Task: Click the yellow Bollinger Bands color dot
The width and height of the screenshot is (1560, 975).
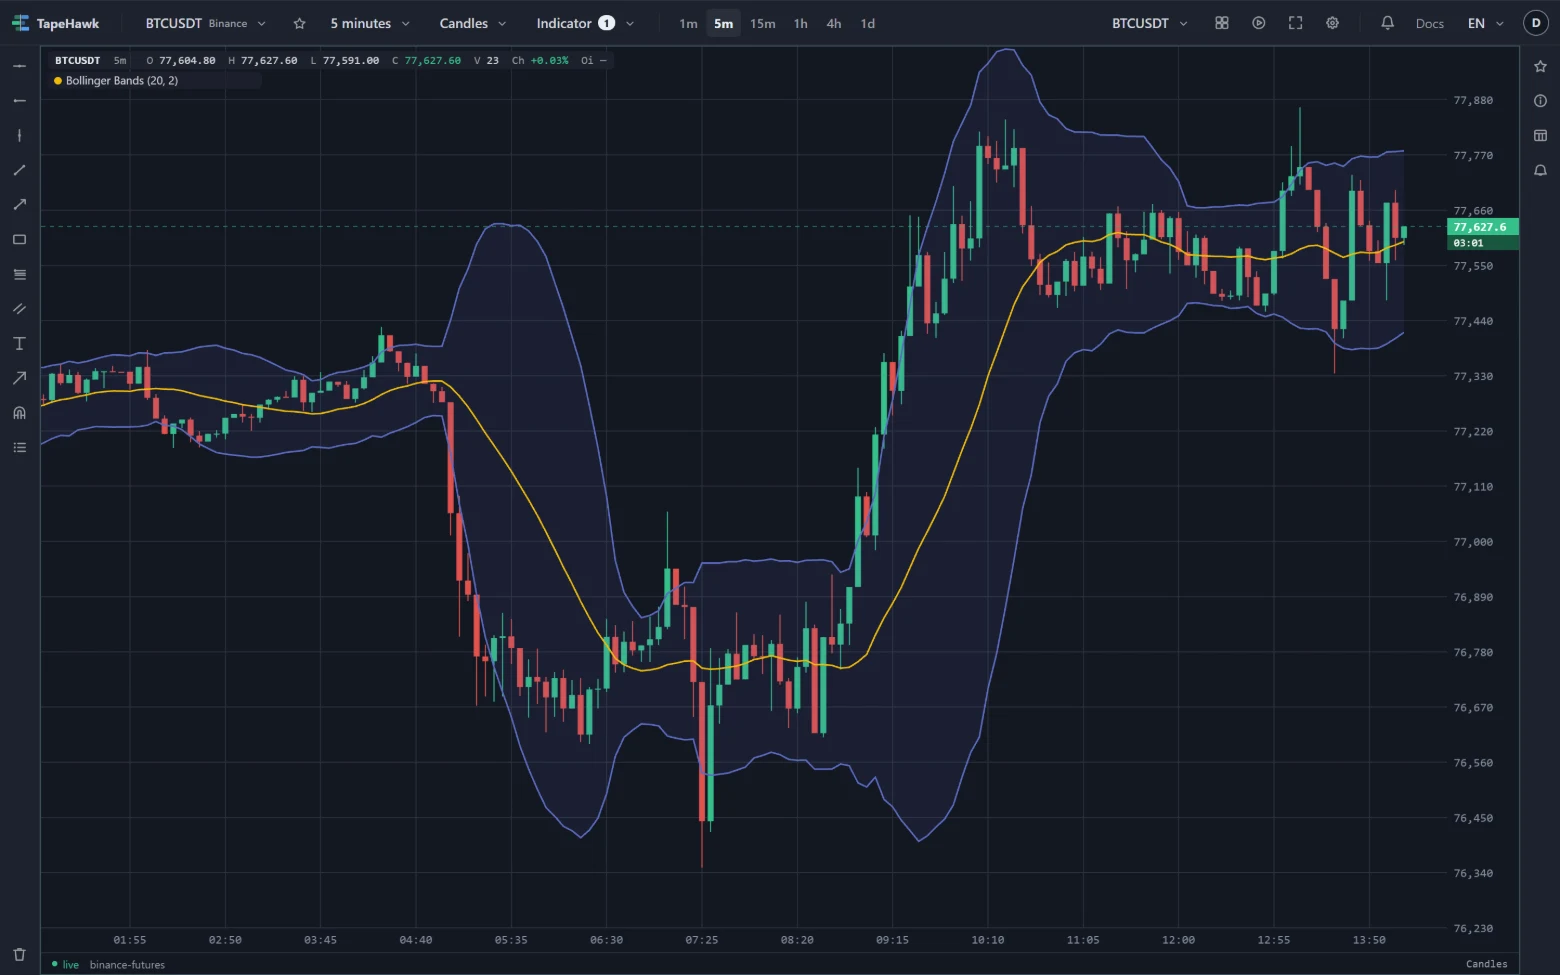Action: [x=58, y=81]
